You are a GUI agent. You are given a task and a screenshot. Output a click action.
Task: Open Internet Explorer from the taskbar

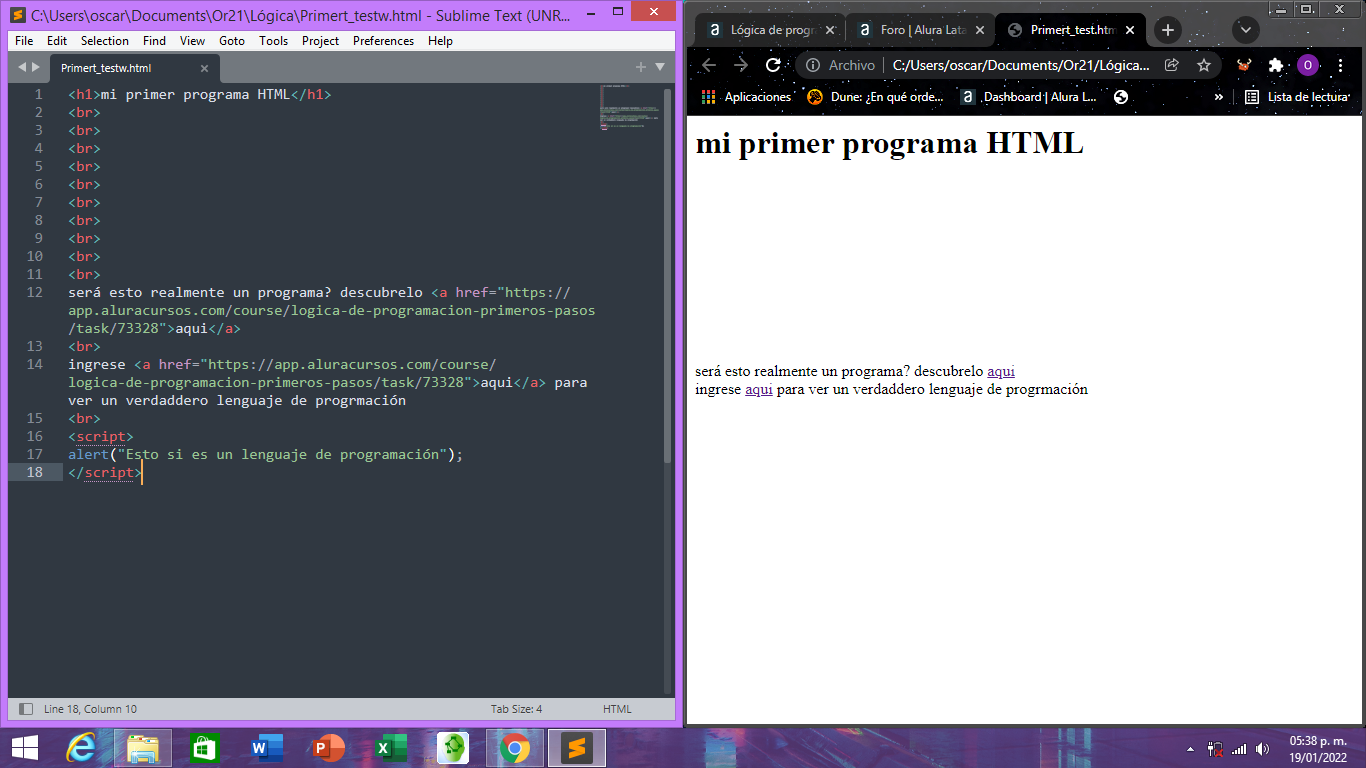coord(83,748)
